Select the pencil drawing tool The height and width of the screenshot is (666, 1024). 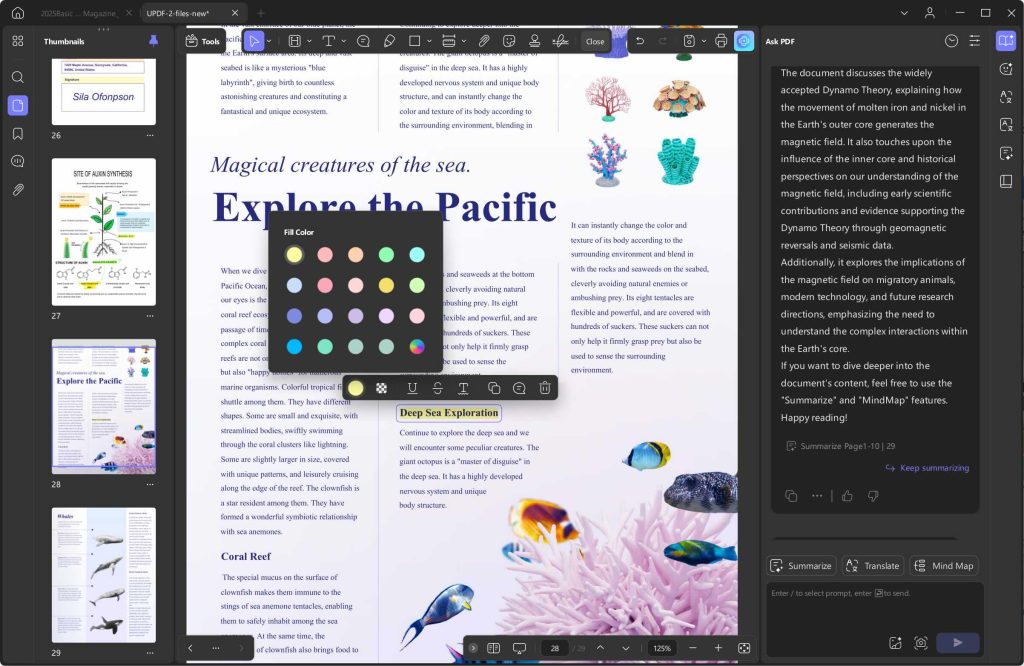[x=388, y=41]
